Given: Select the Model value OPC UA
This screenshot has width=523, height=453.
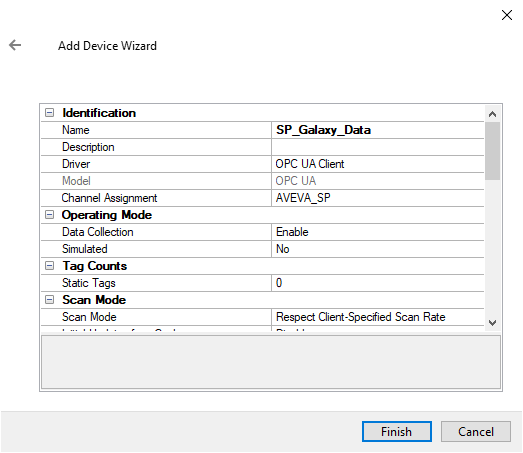Looking at the screenshot, I should point(378,181).
